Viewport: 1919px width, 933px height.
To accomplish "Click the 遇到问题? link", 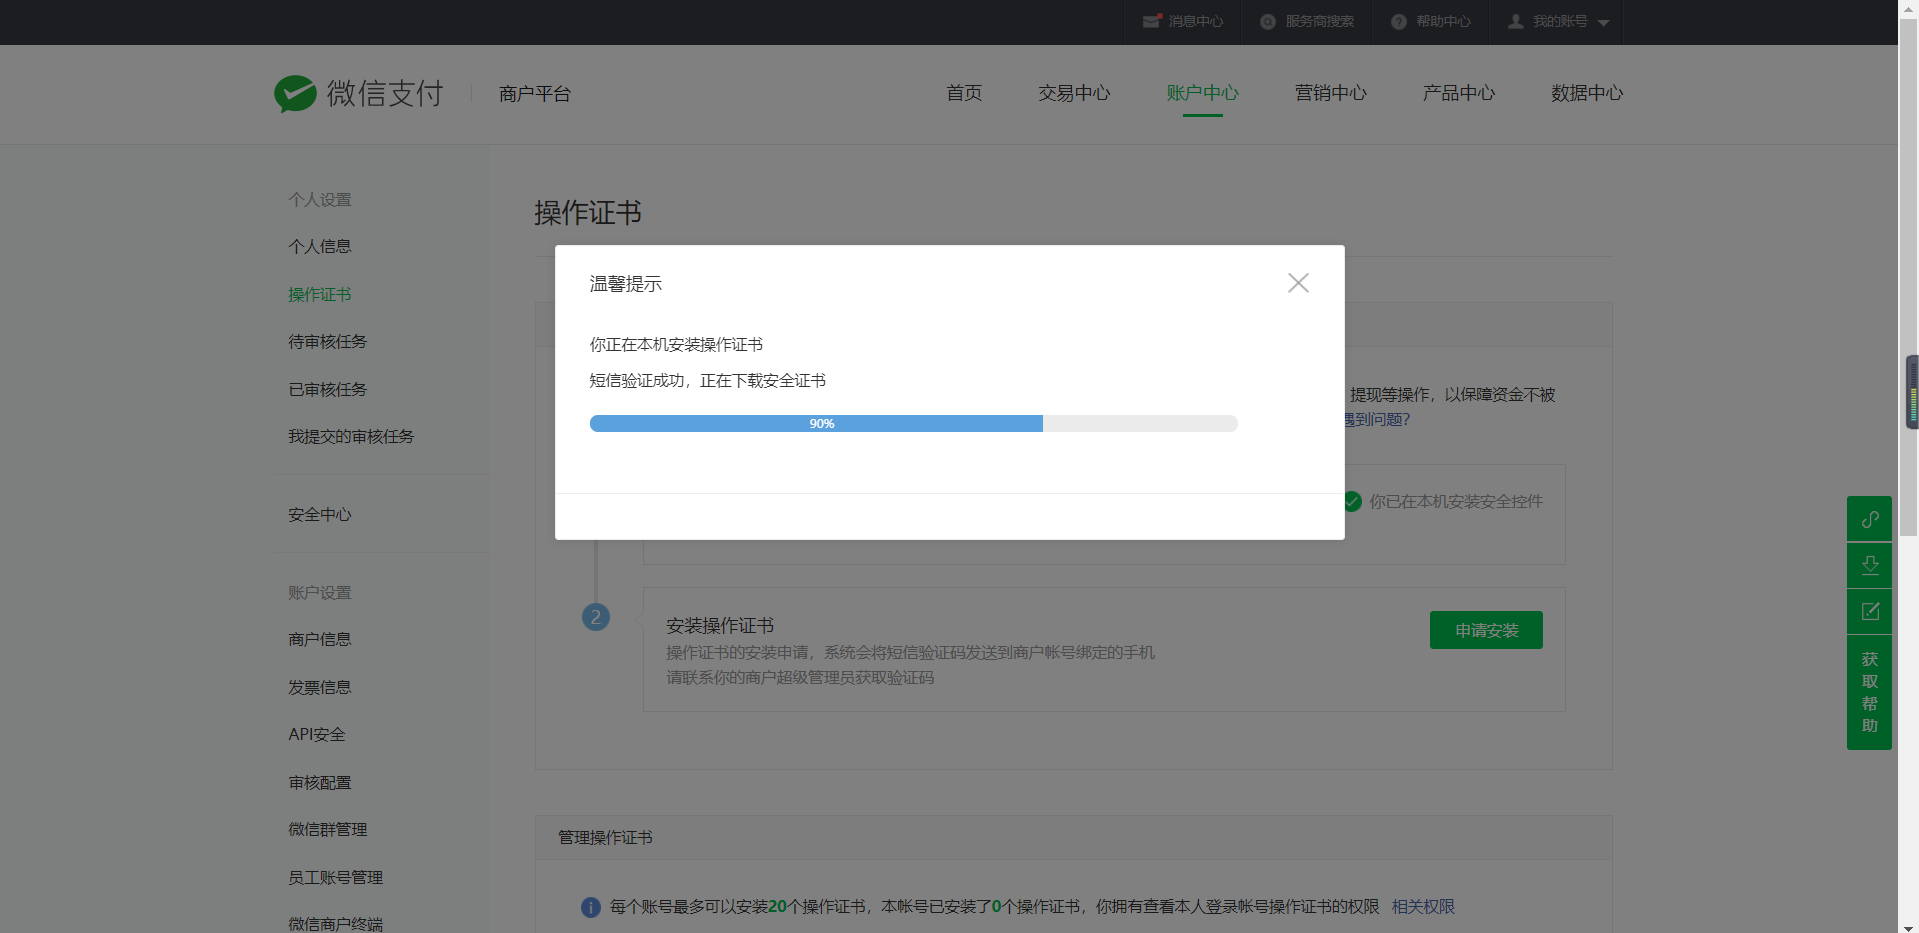I will tap(1377, 419).
